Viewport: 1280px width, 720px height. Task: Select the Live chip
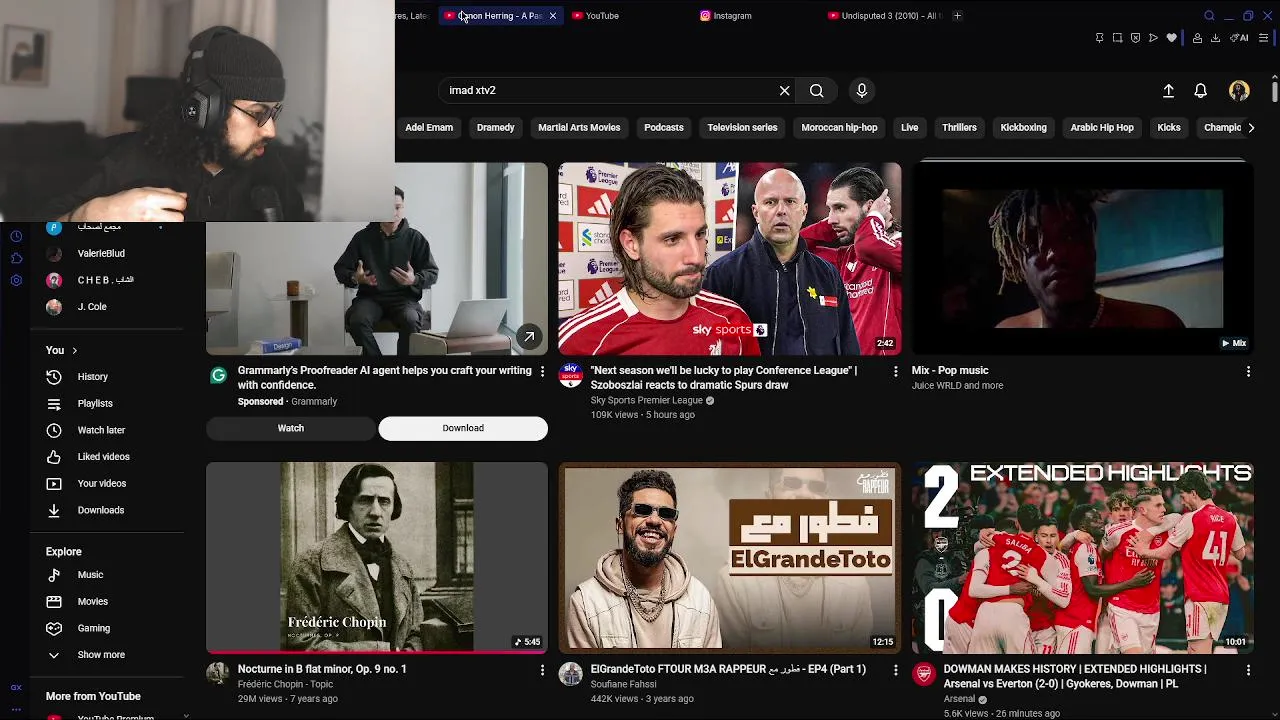tap(909, 128)
